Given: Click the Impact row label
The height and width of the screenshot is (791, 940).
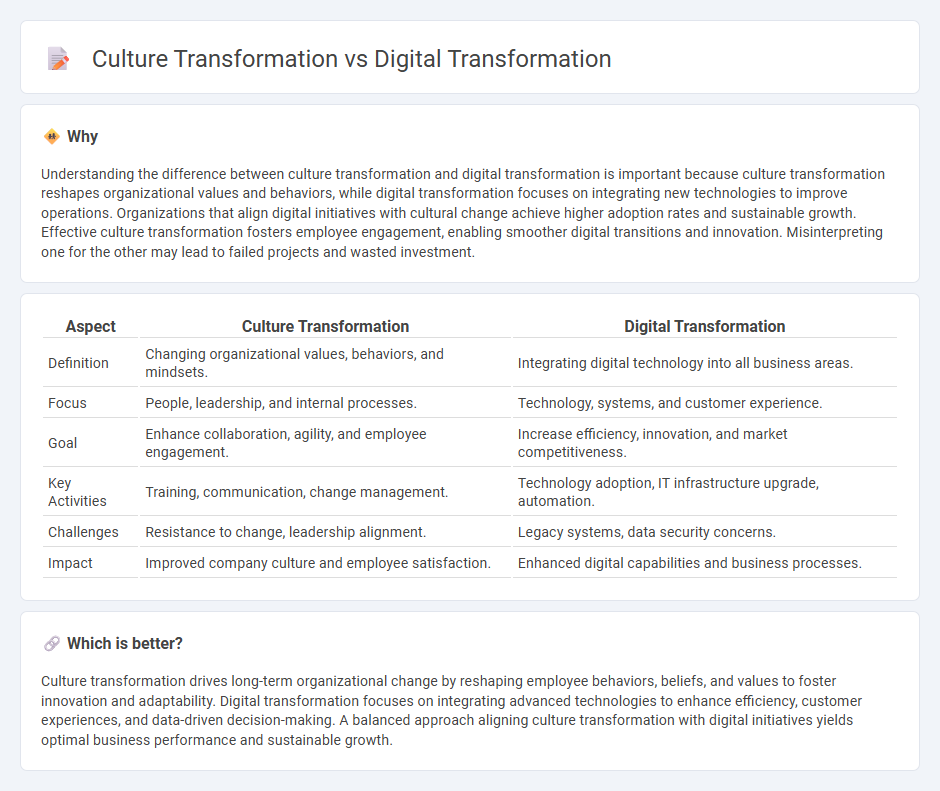Looking at the screenshot, I should [70, 563].
